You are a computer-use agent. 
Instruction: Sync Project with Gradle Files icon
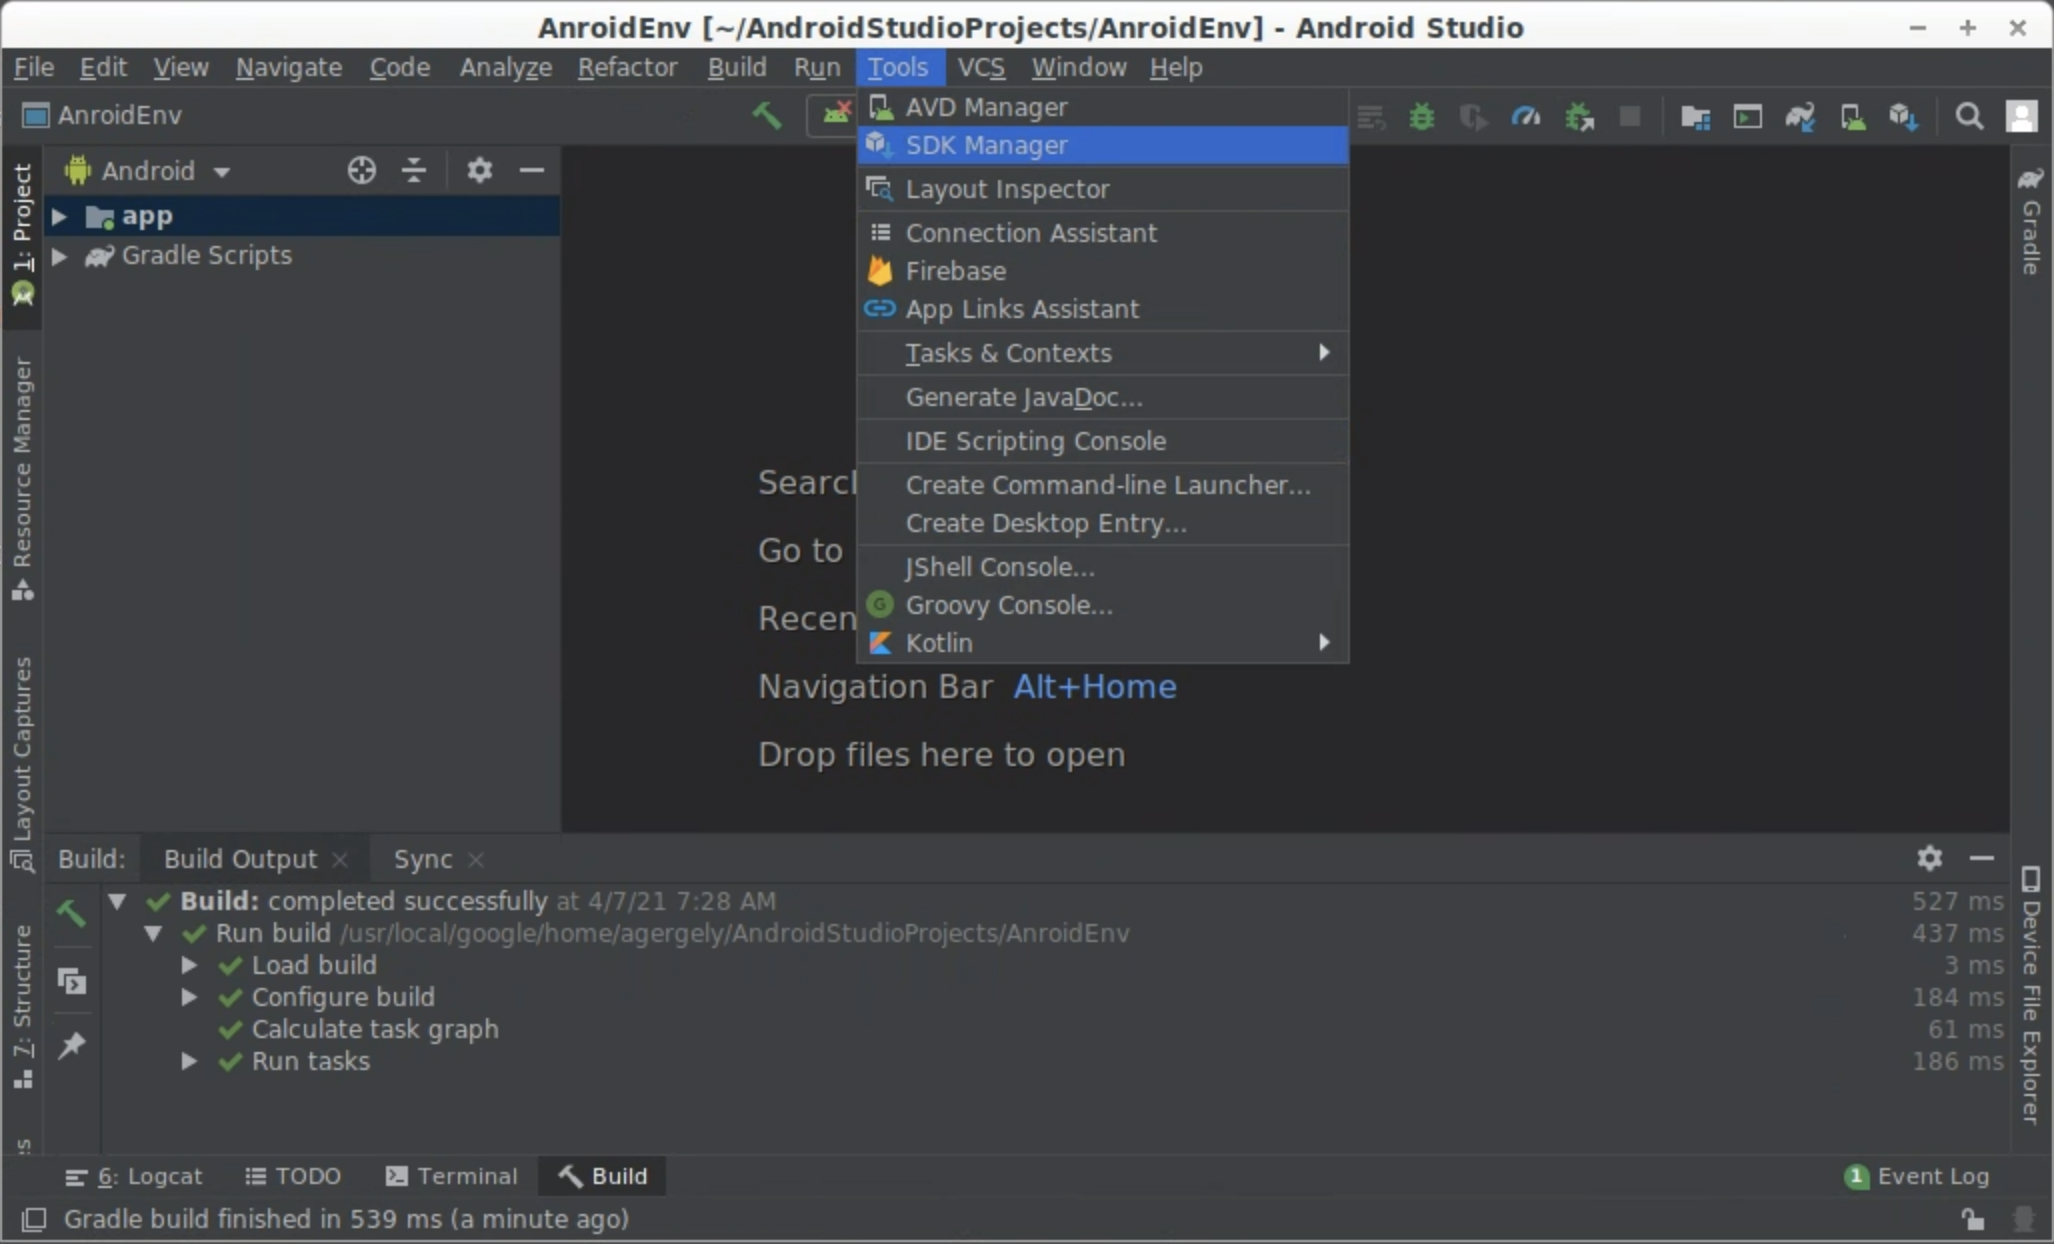point(1800,117)
